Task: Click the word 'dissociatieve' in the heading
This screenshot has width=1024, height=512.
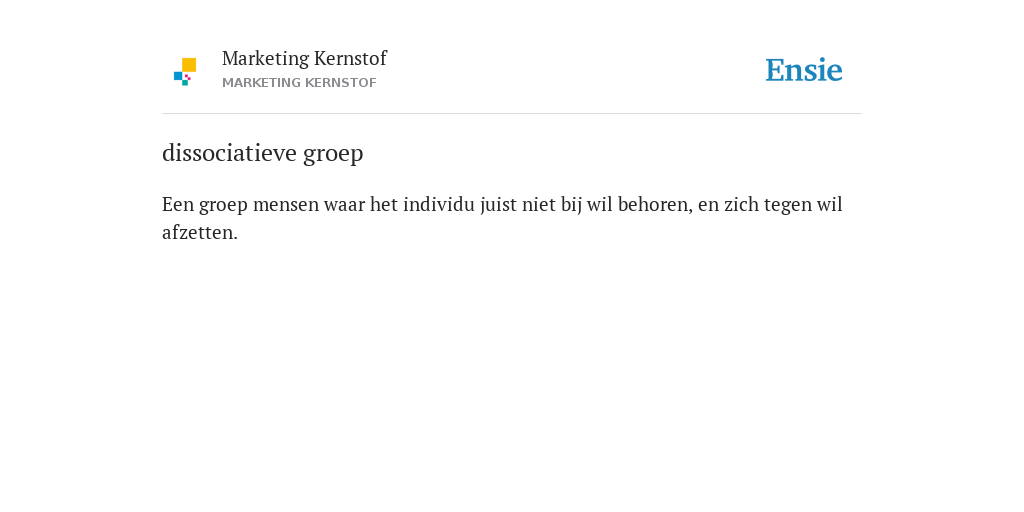Action: pos(230,152)
